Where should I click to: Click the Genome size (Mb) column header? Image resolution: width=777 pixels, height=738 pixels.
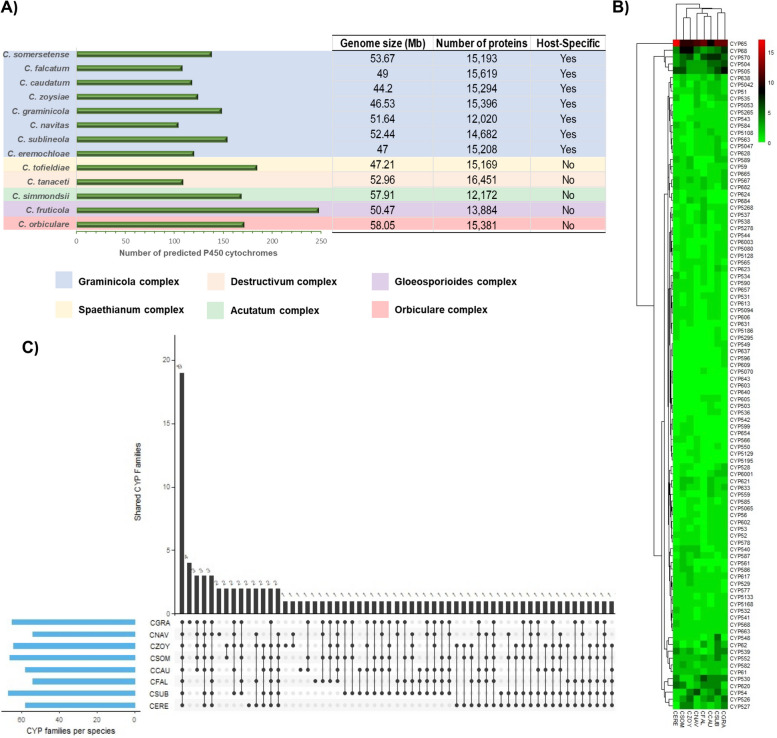pyautogui.click(x=382, y=41)
